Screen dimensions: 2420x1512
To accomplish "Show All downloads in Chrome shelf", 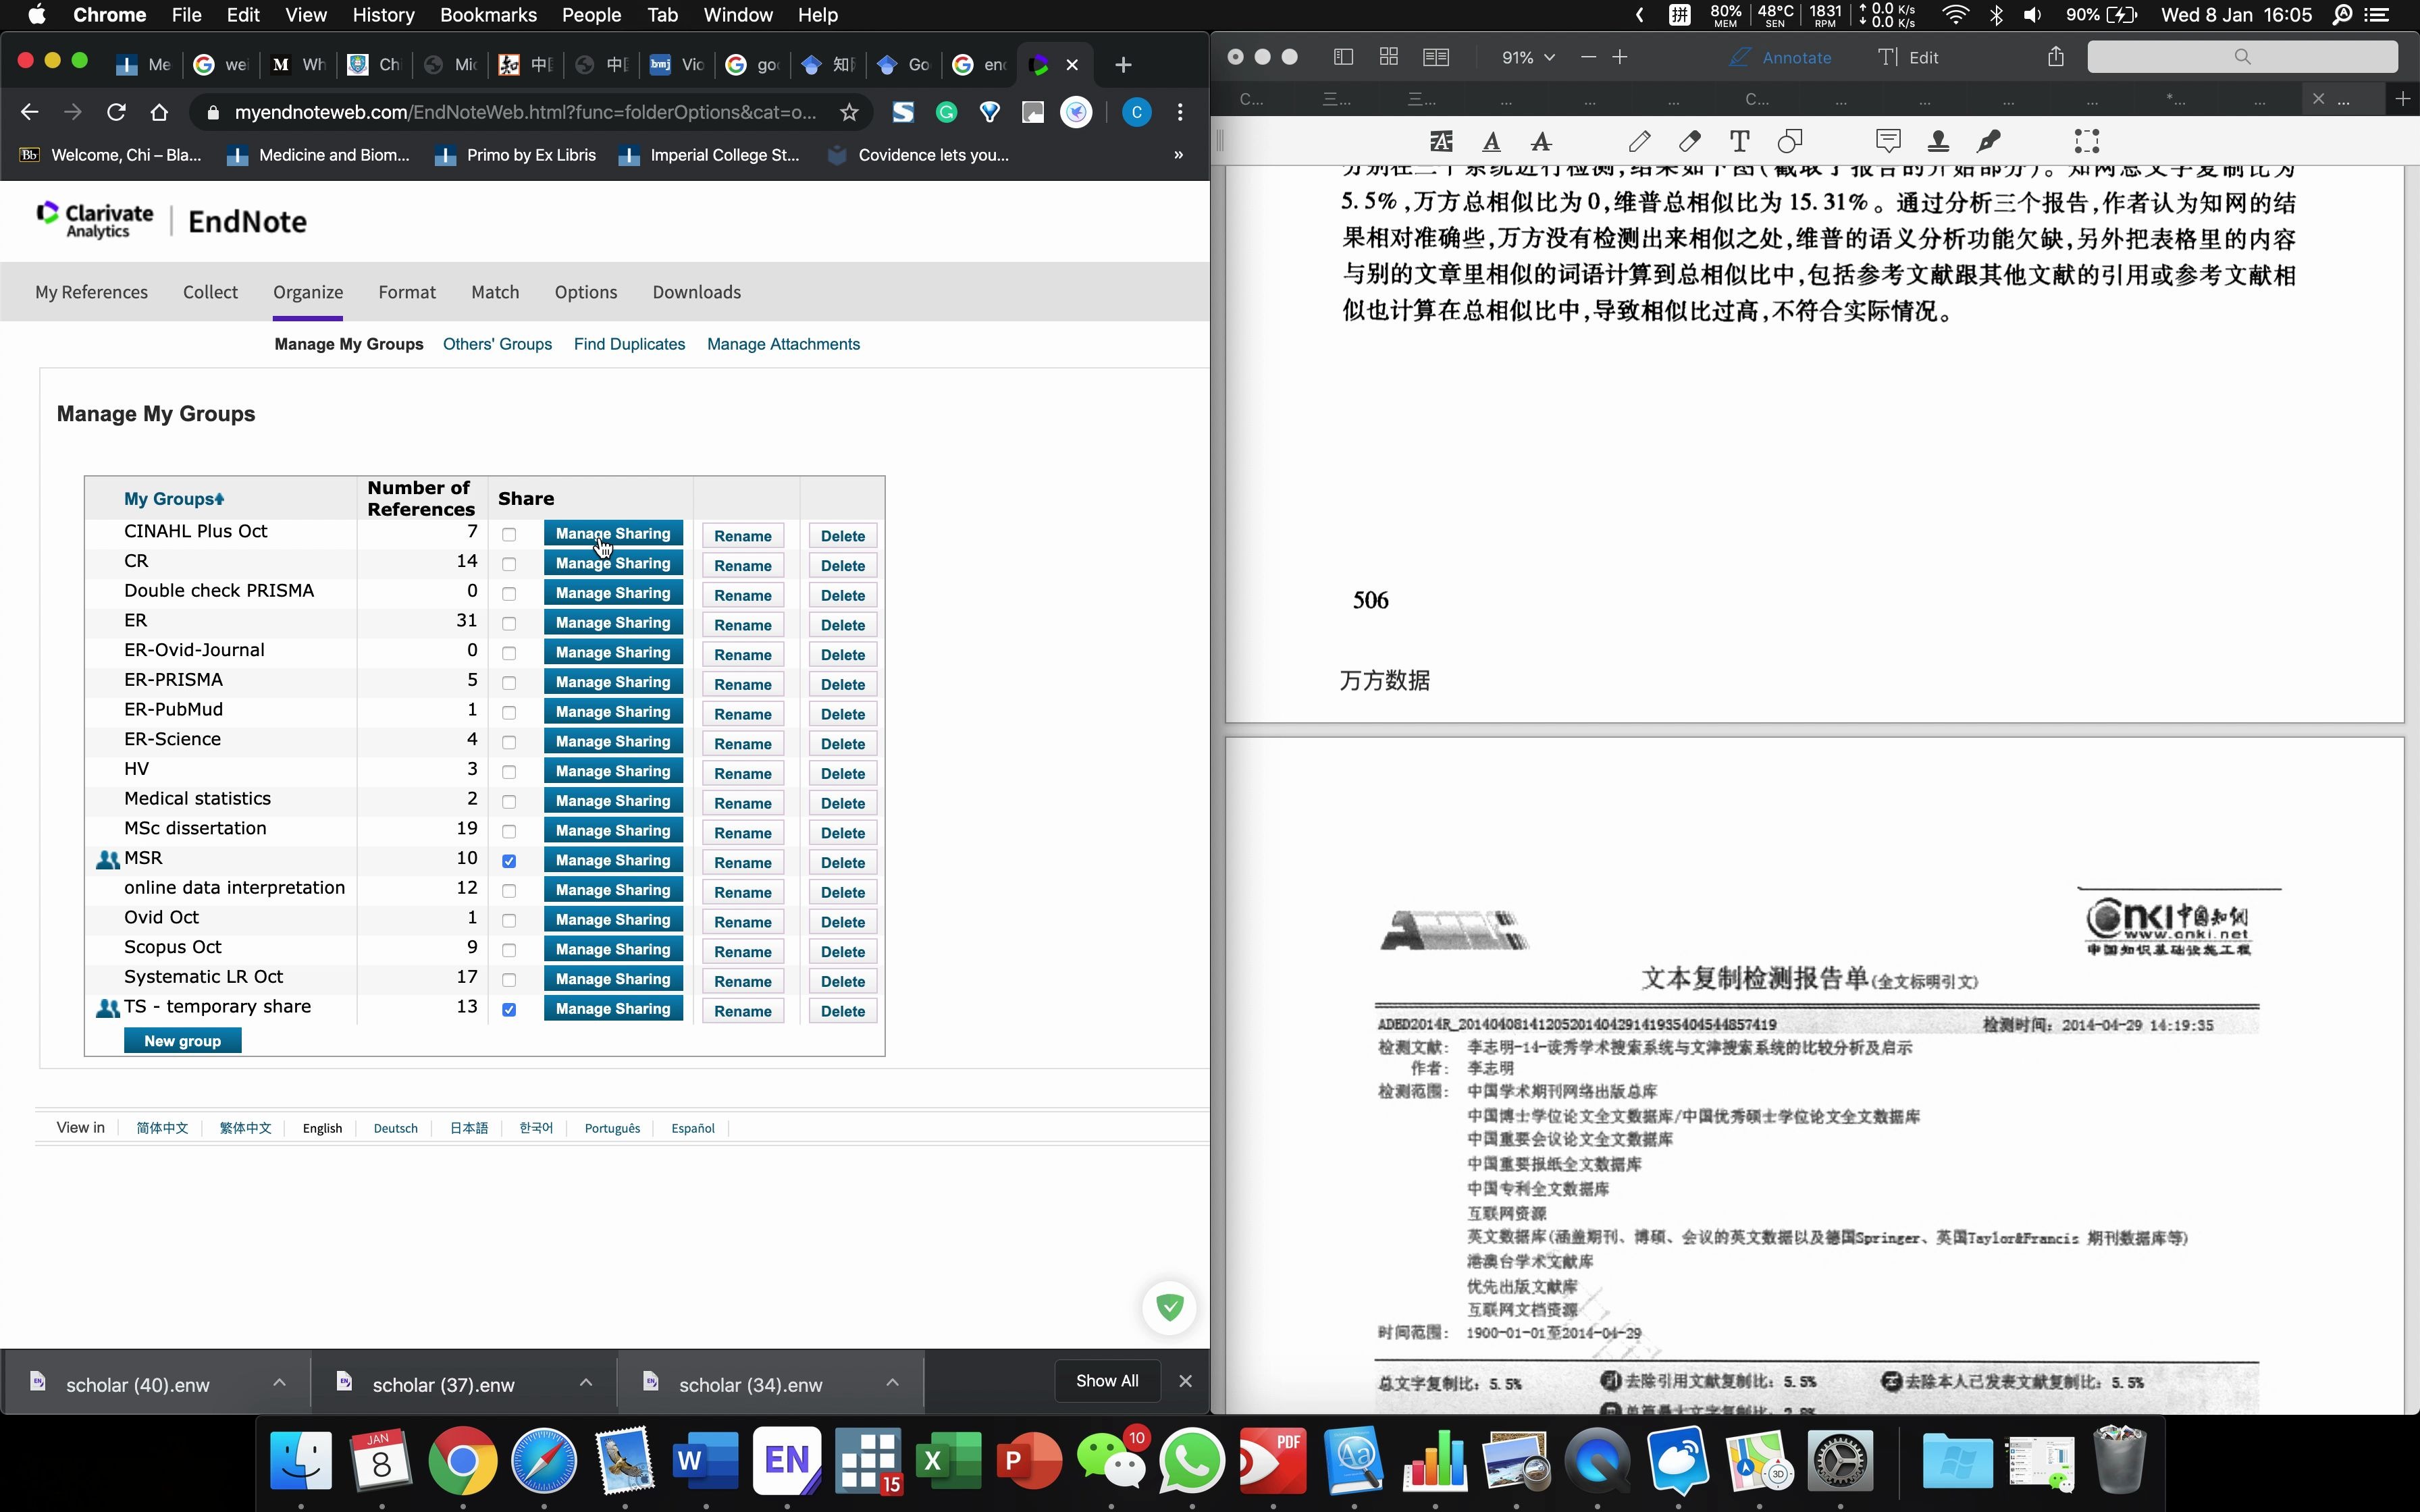I will click(x=1107, y=1381).
